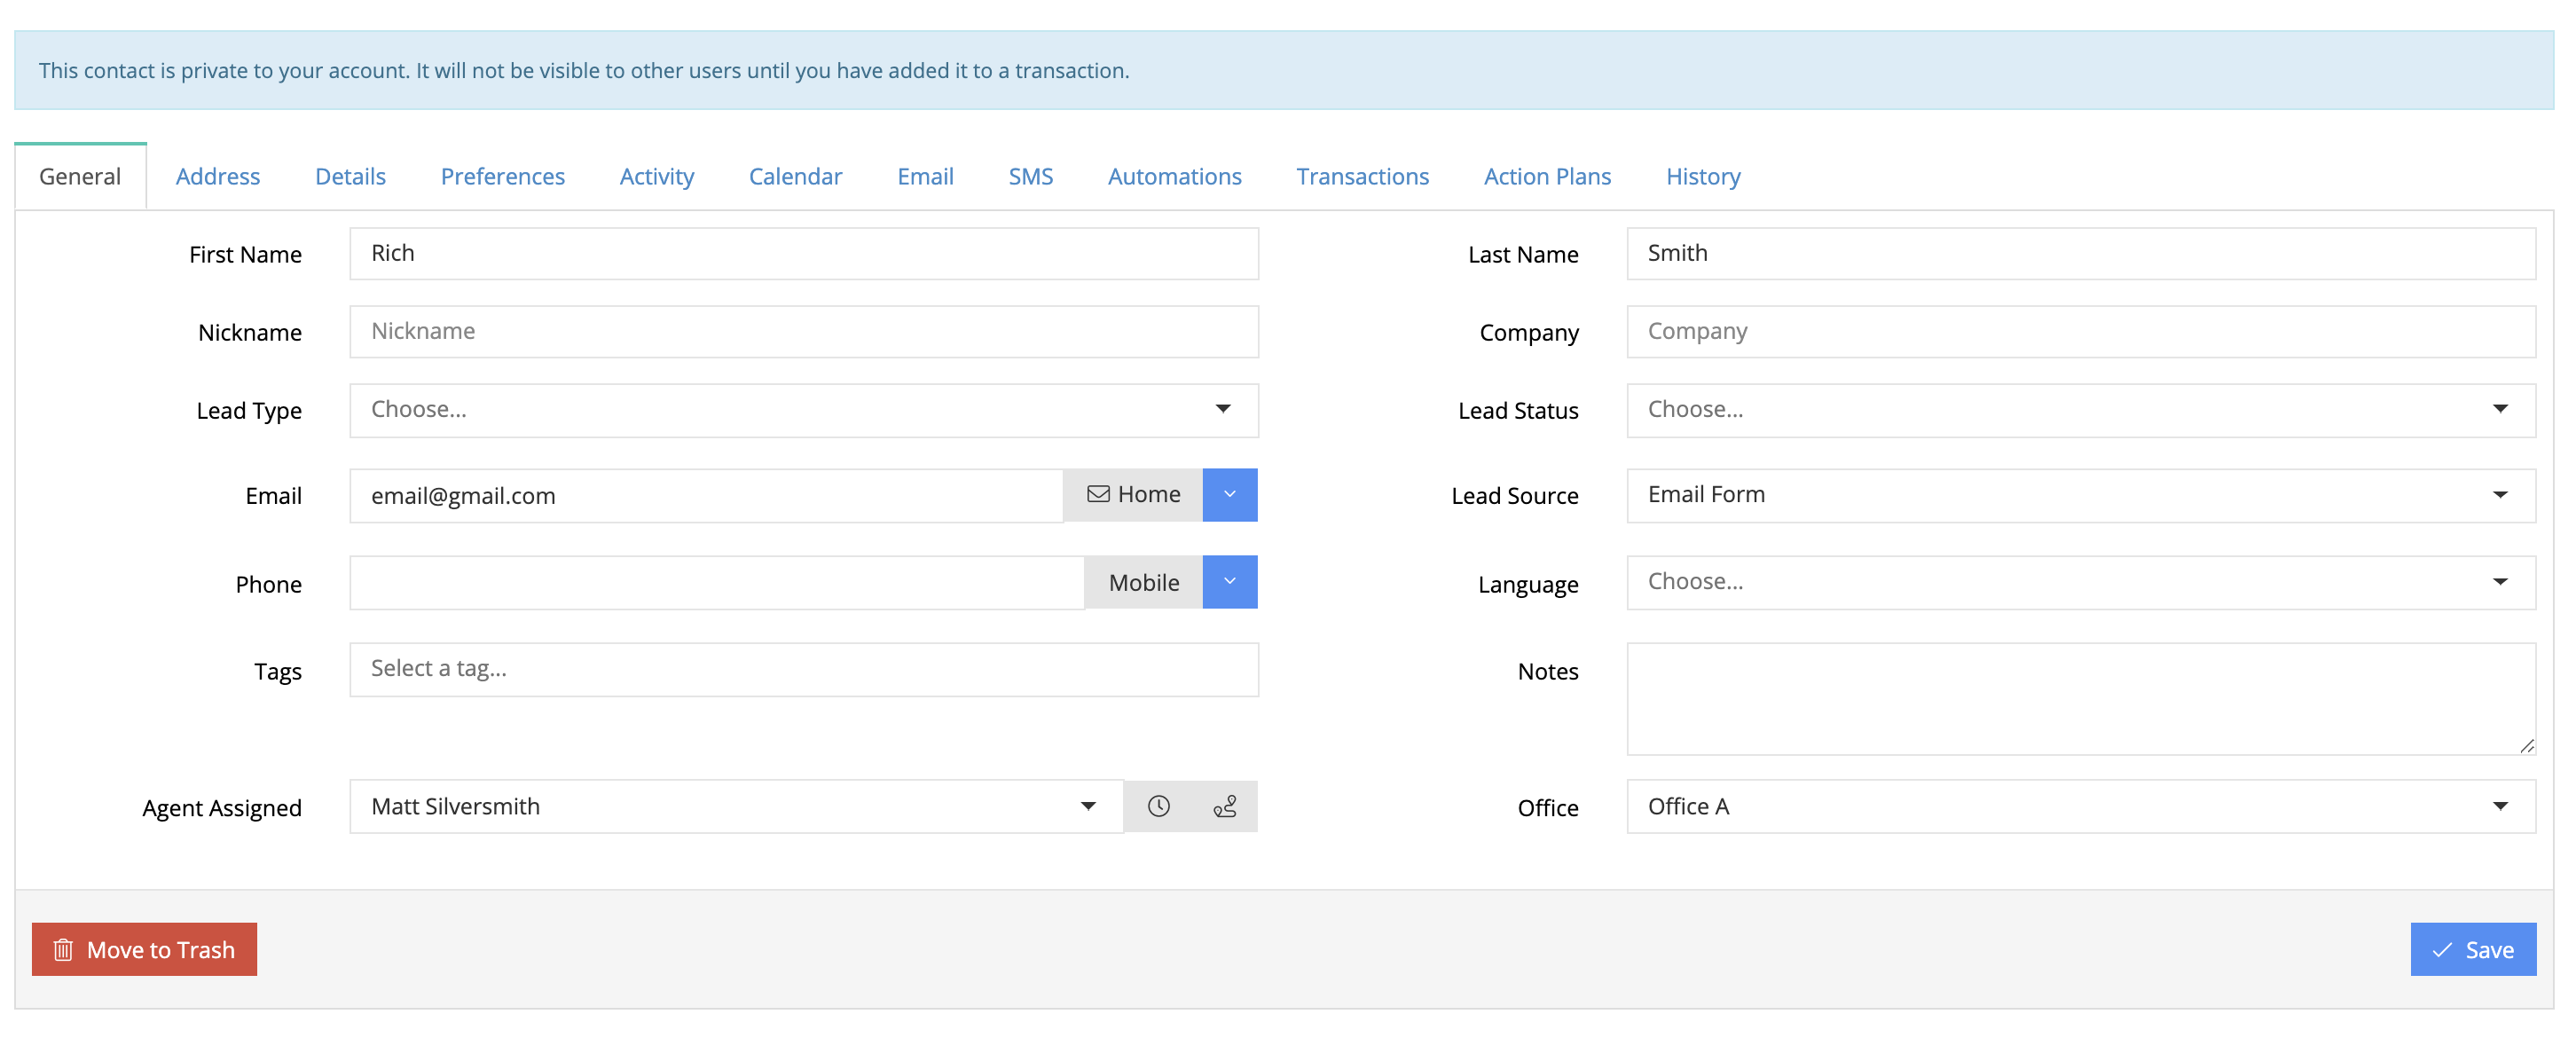Viewport: 2576px width, 1038px height.
Task: Go to the Action Plans tab
Action: coord(1546,177)
